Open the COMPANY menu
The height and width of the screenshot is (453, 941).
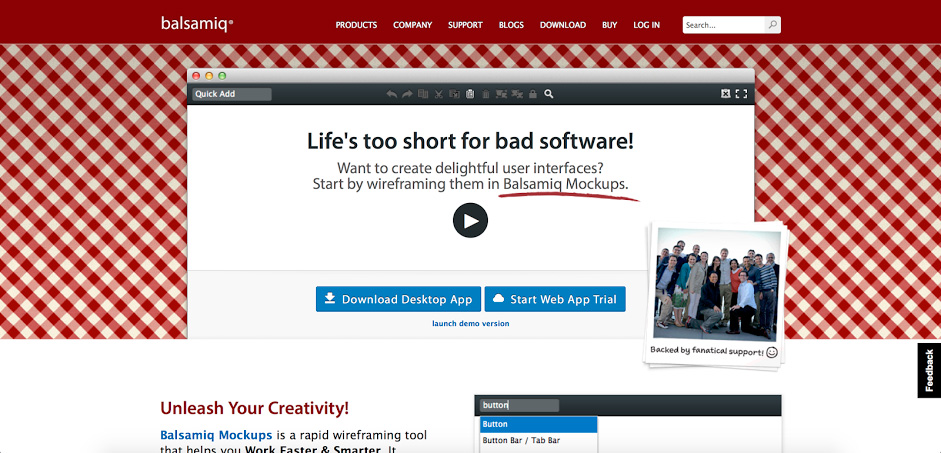[x=412, y=25]
